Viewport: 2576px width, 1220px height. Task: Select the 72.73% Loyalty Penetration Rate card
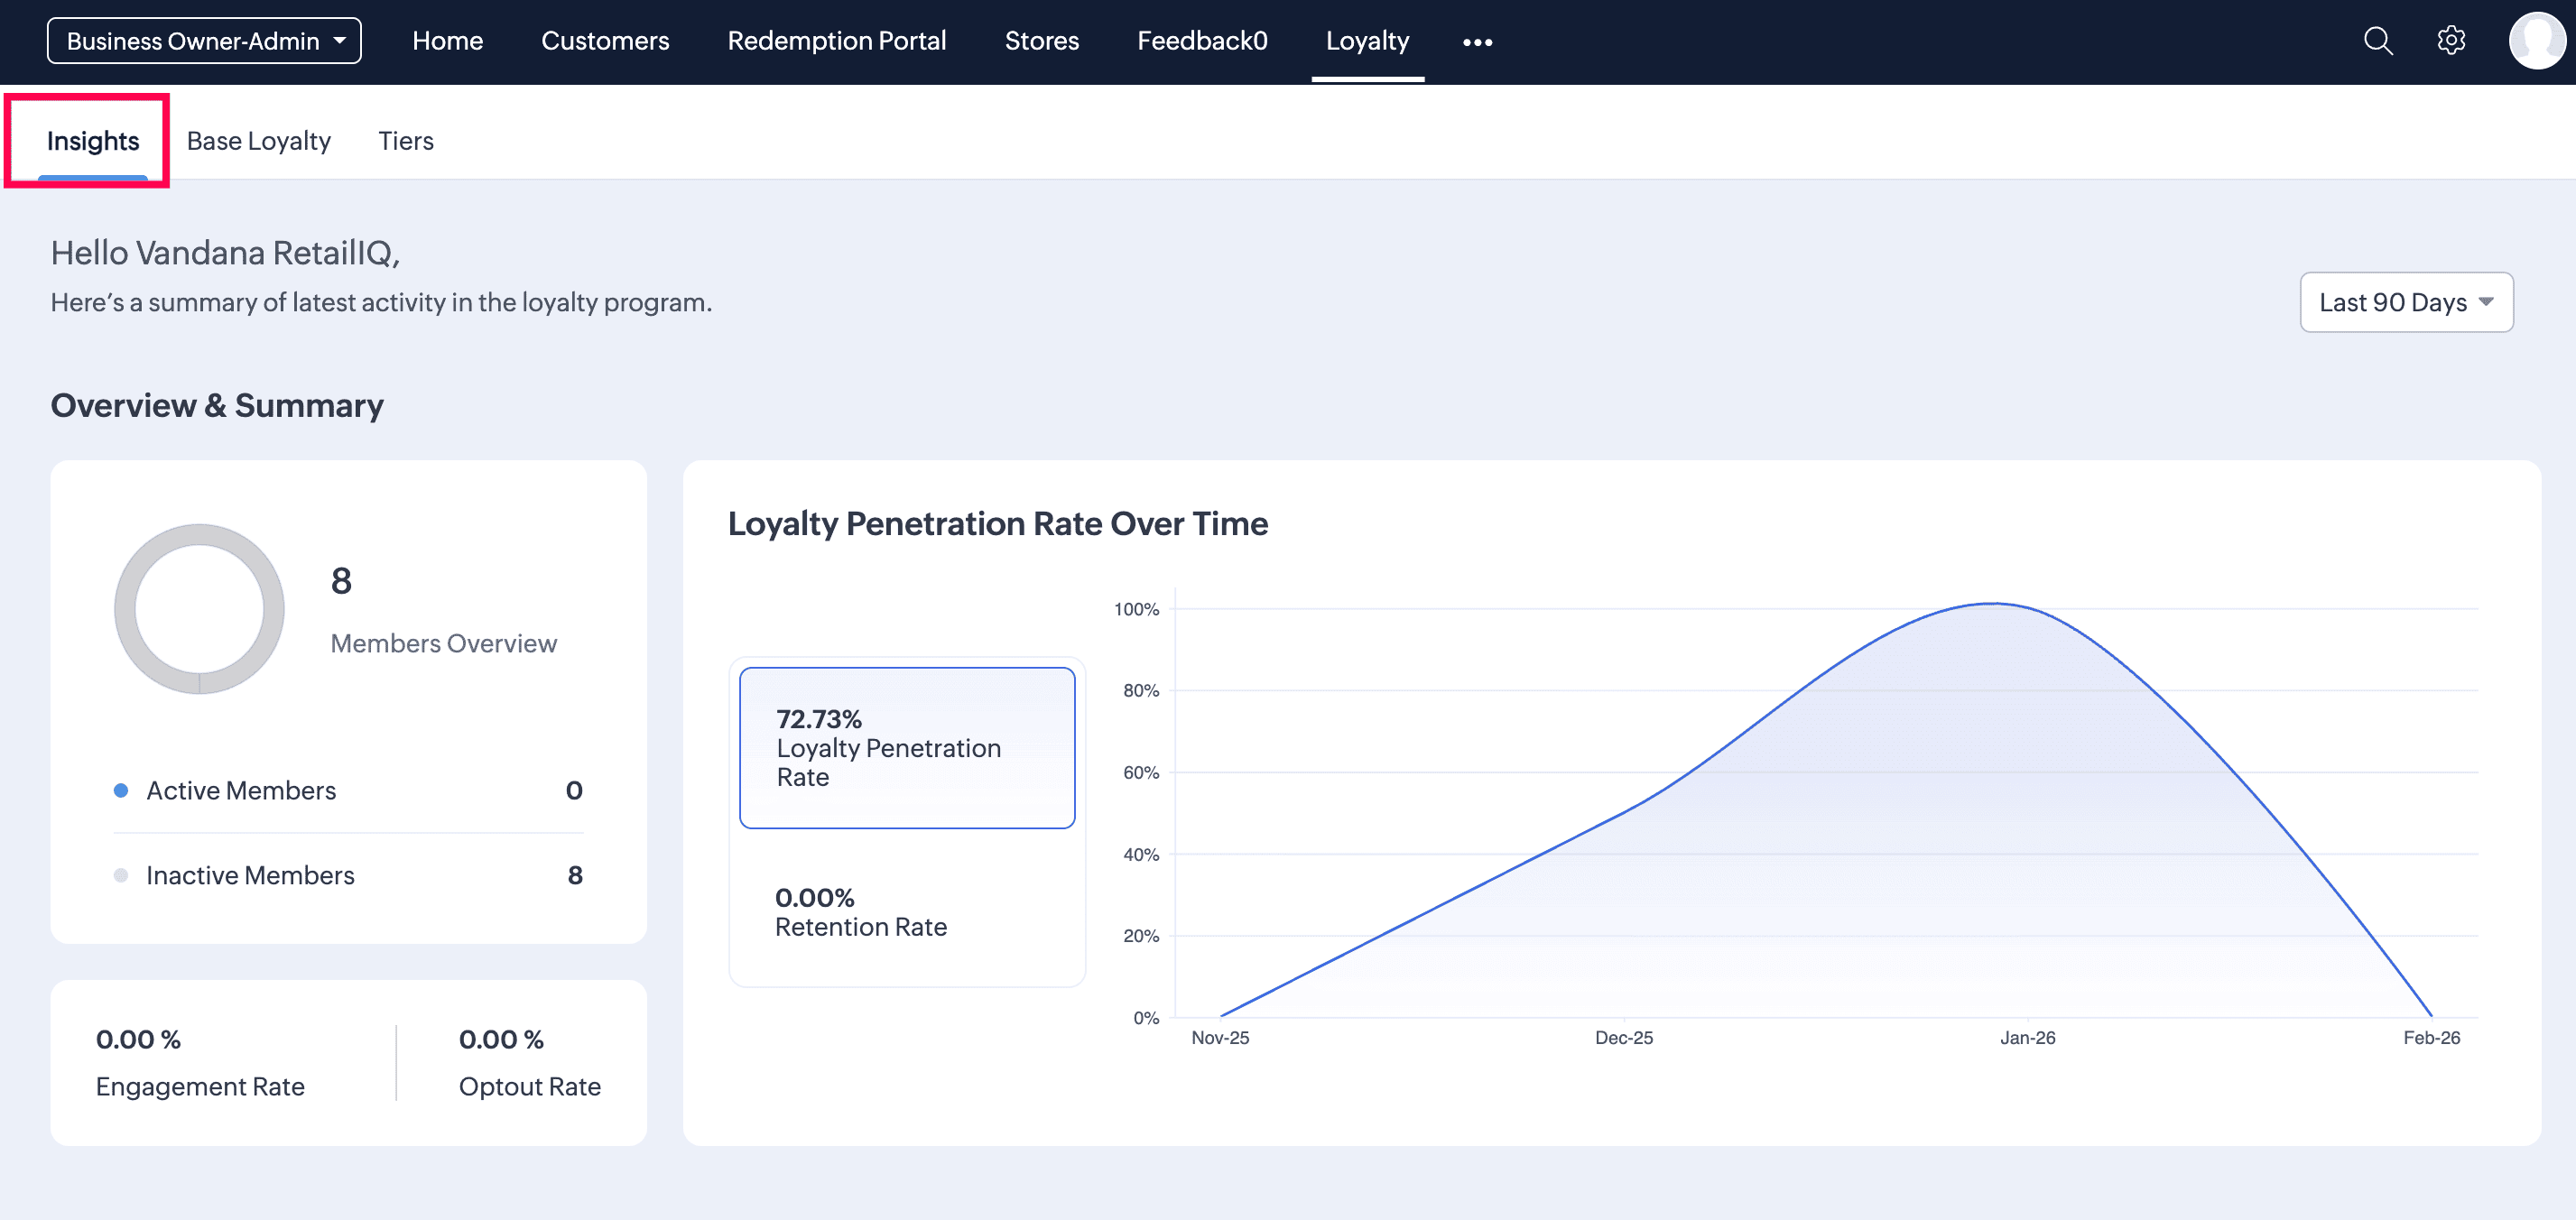pyautogui.click(x=907, y=748)
